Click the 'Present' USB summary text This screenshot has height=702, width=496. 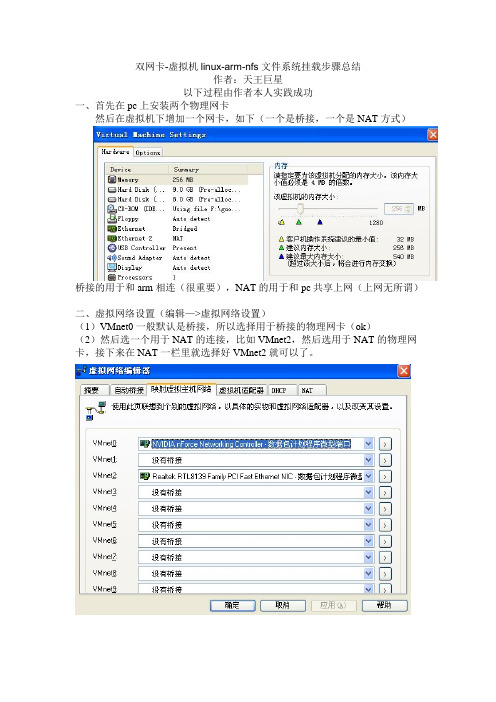click(184, 248)
